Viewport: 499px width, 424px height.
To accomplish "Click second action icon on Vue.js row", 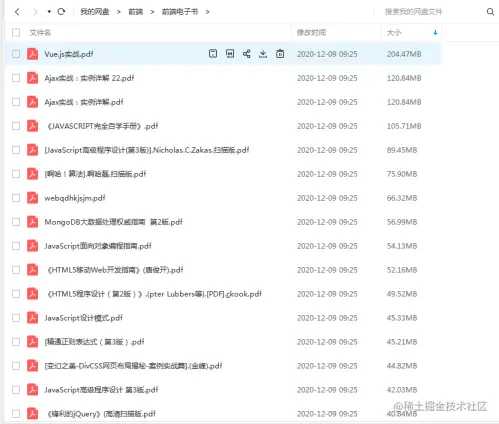I will point(230,54).
